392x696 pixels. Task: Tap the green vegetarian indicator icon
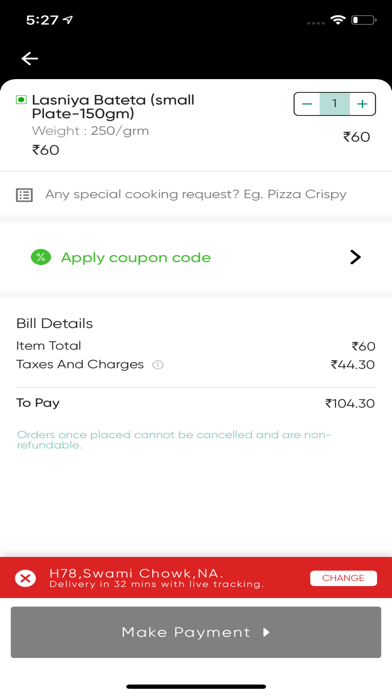tap(21, 99)
